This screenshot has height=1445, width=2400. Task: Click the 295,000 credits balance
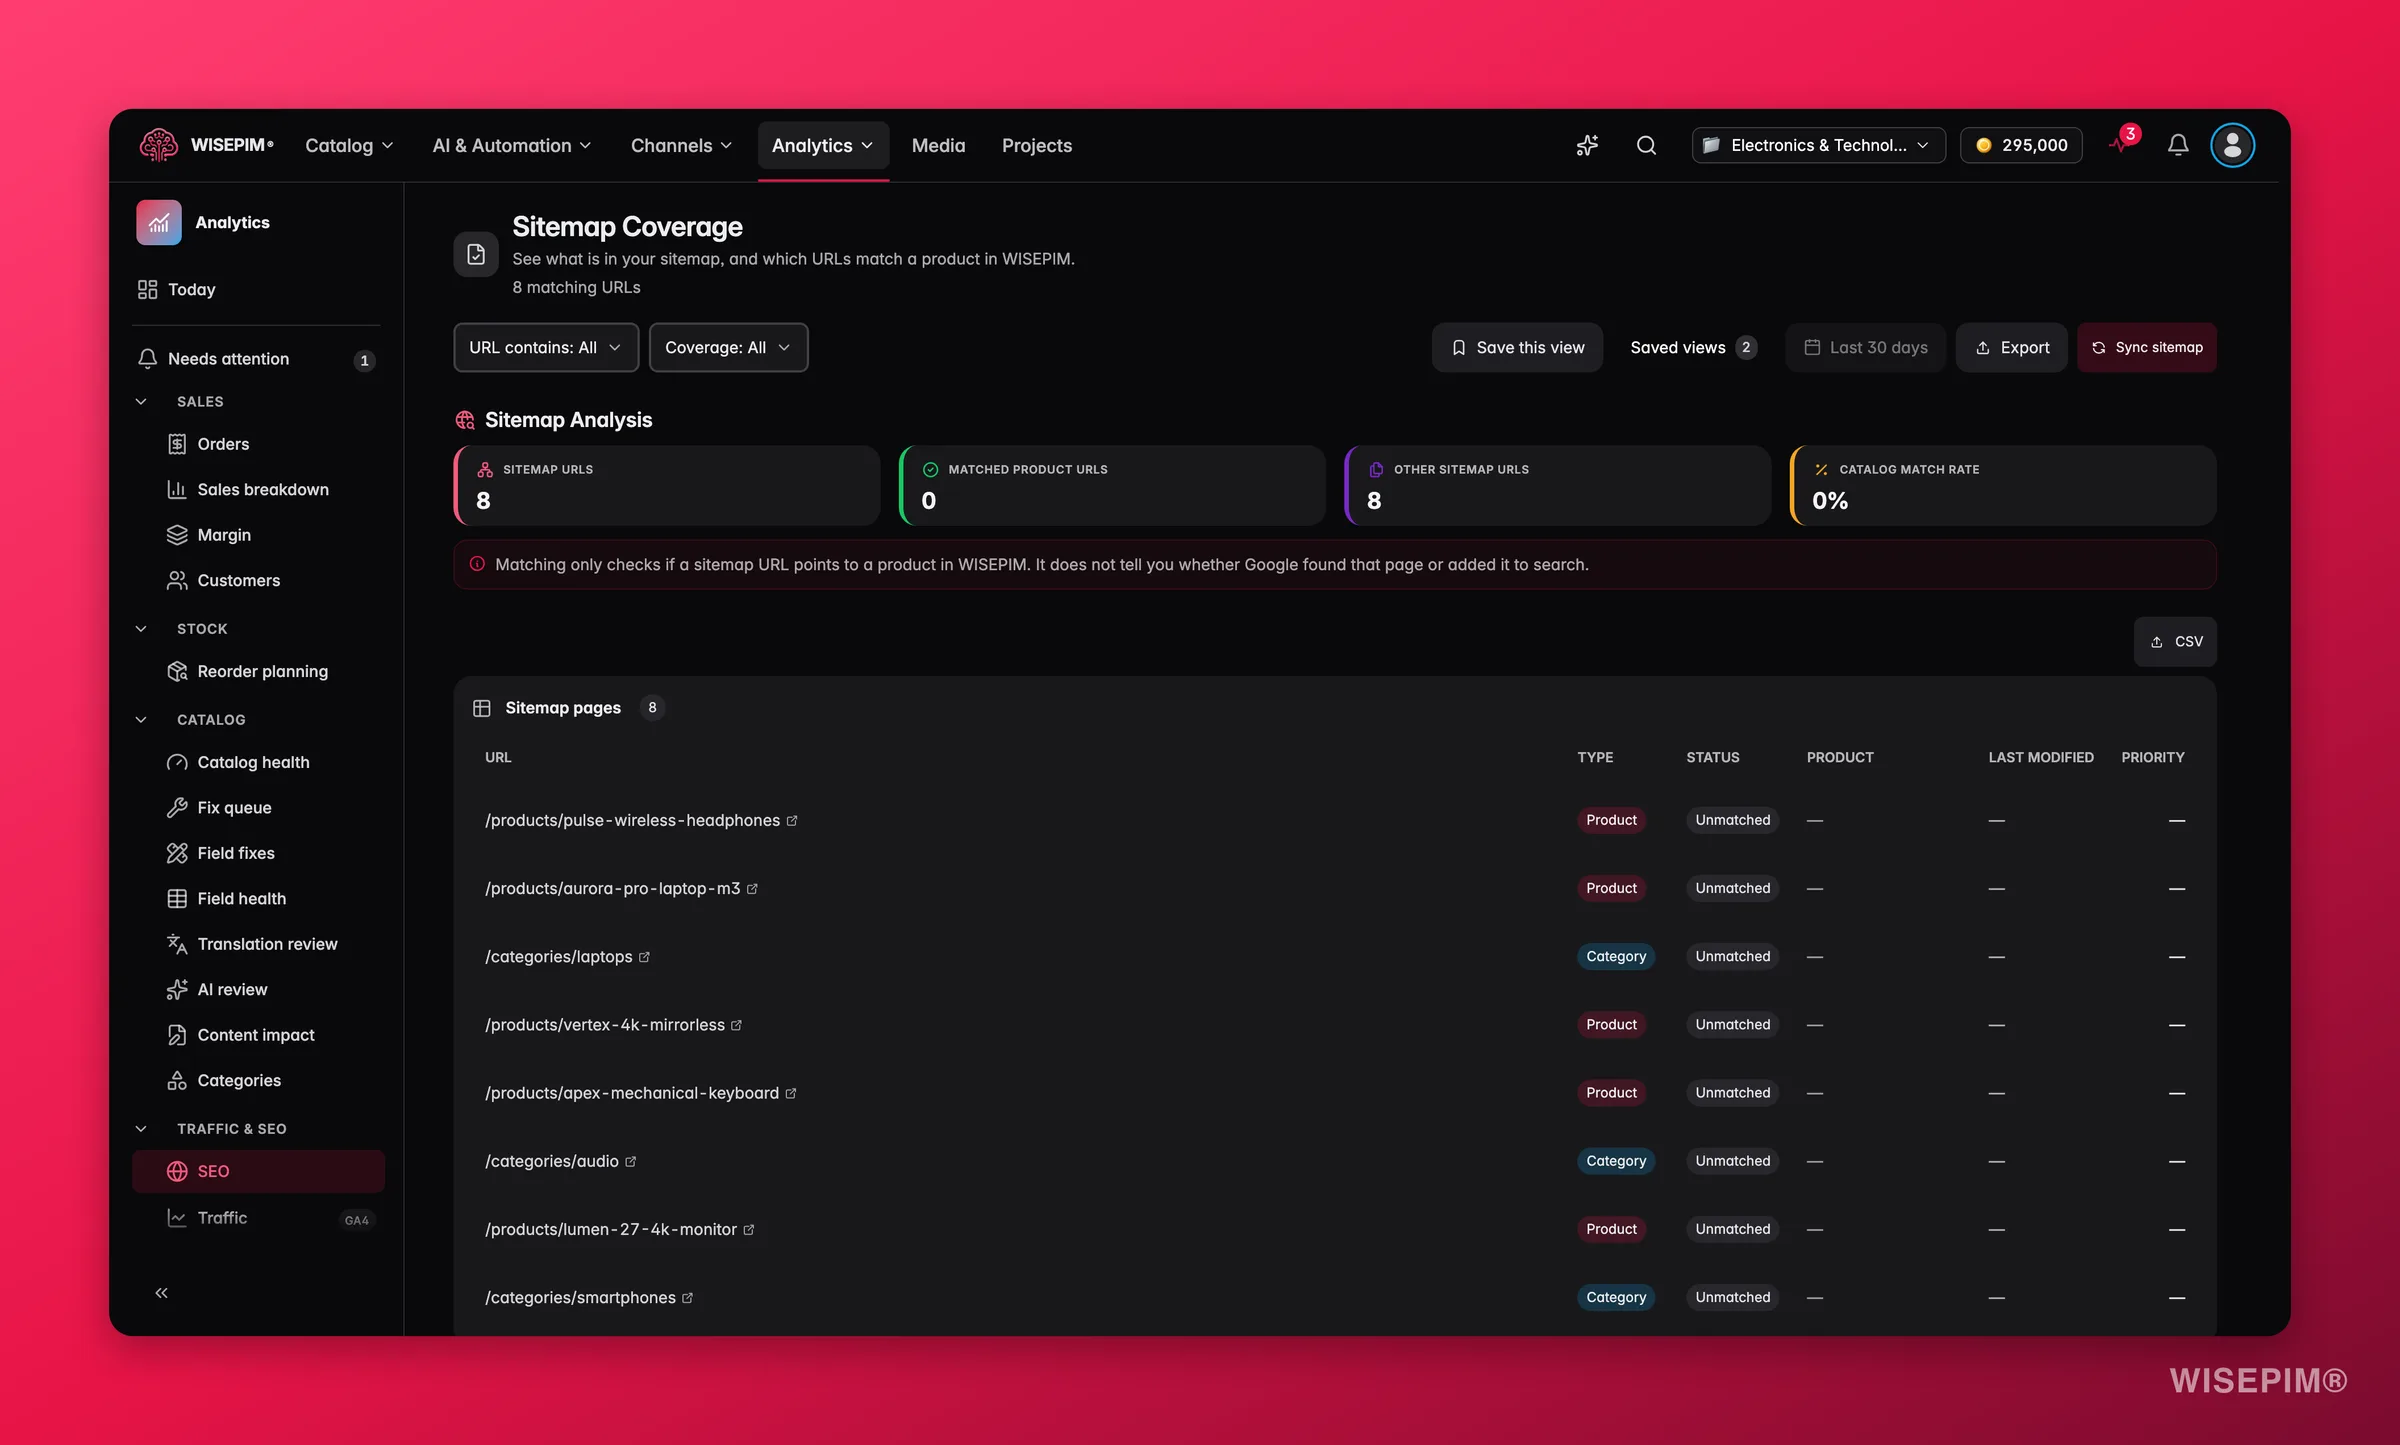[x=2021, y=145]
